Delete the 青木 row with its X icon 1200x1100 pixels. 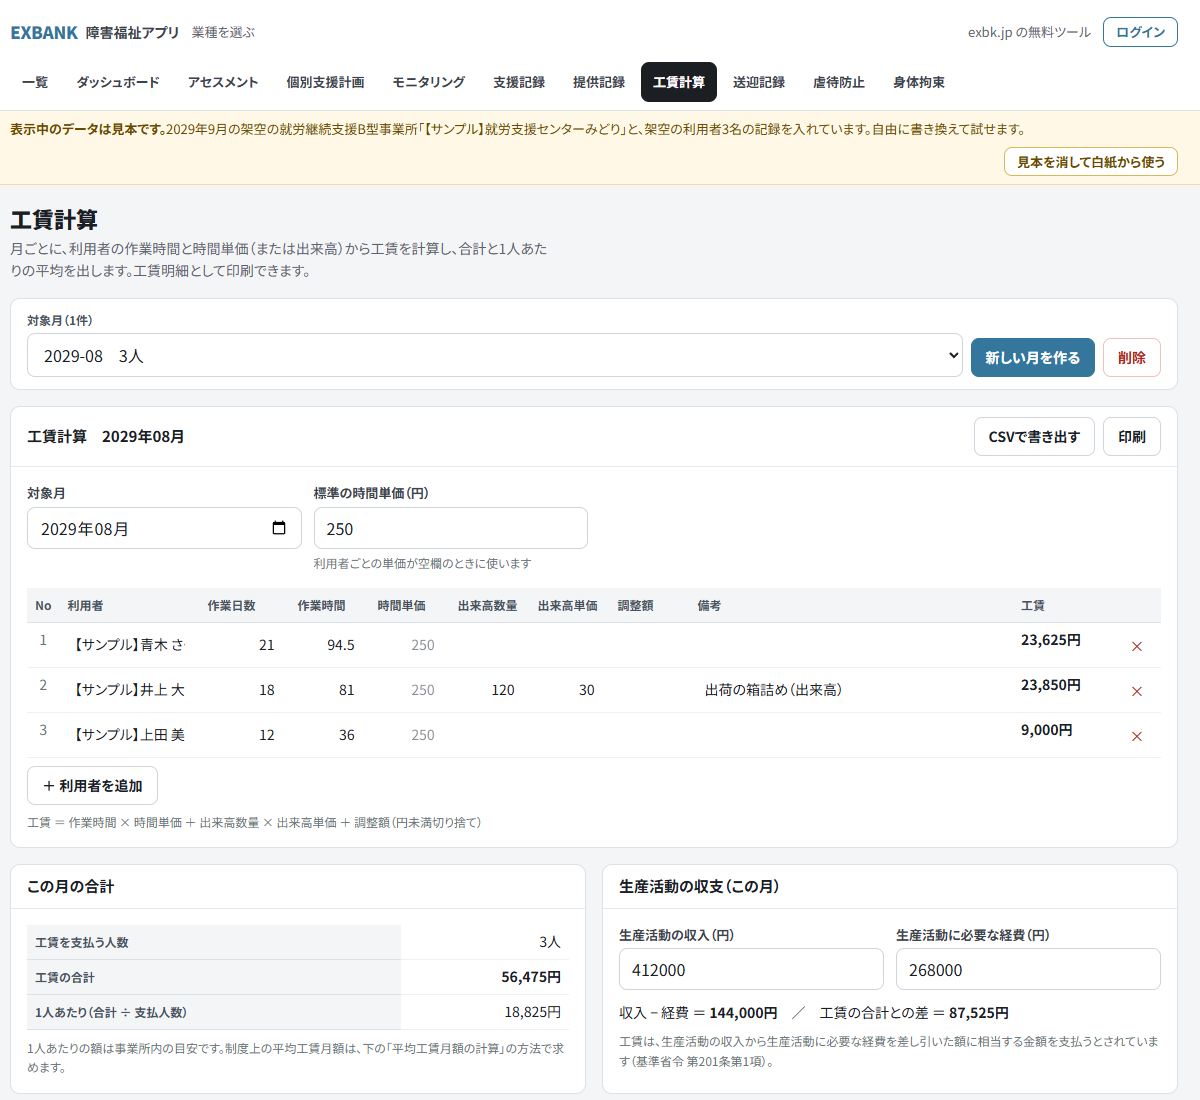click(1136, 646)
